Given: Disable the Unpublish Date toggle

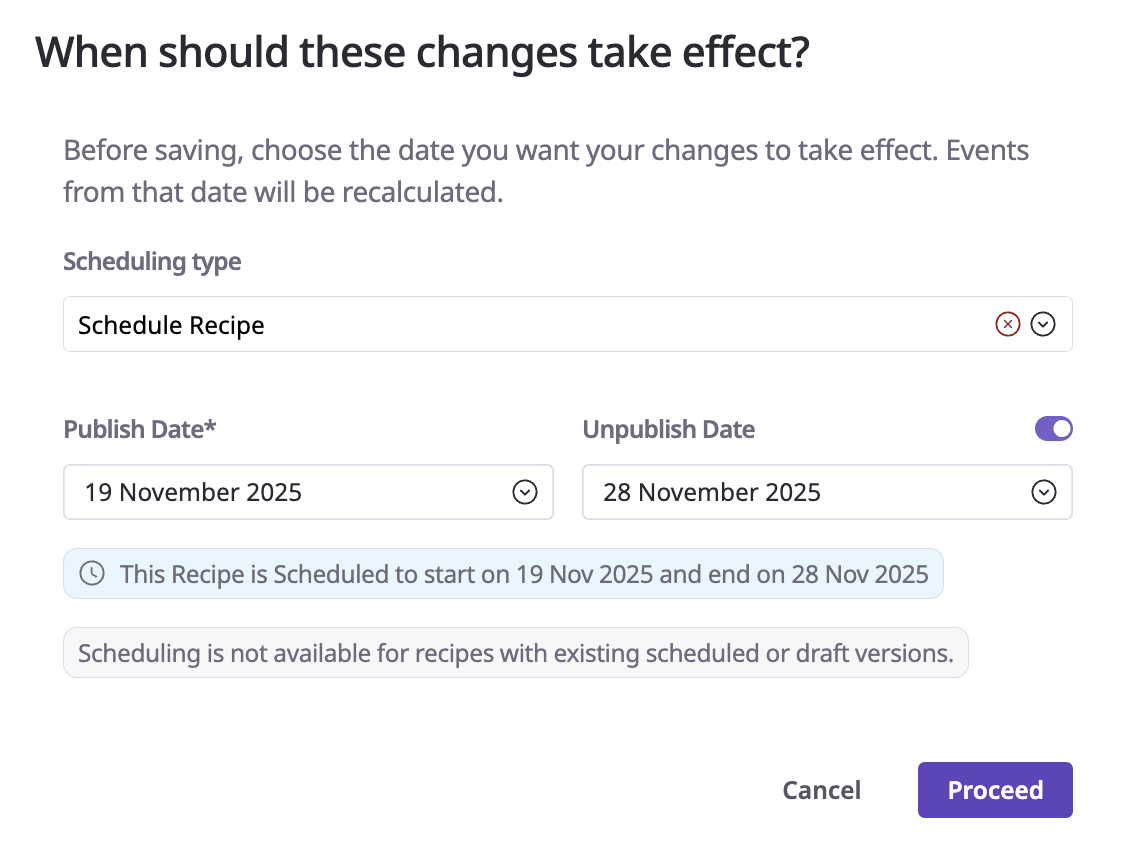Looking at the screenshot, I should point(1053,429).
